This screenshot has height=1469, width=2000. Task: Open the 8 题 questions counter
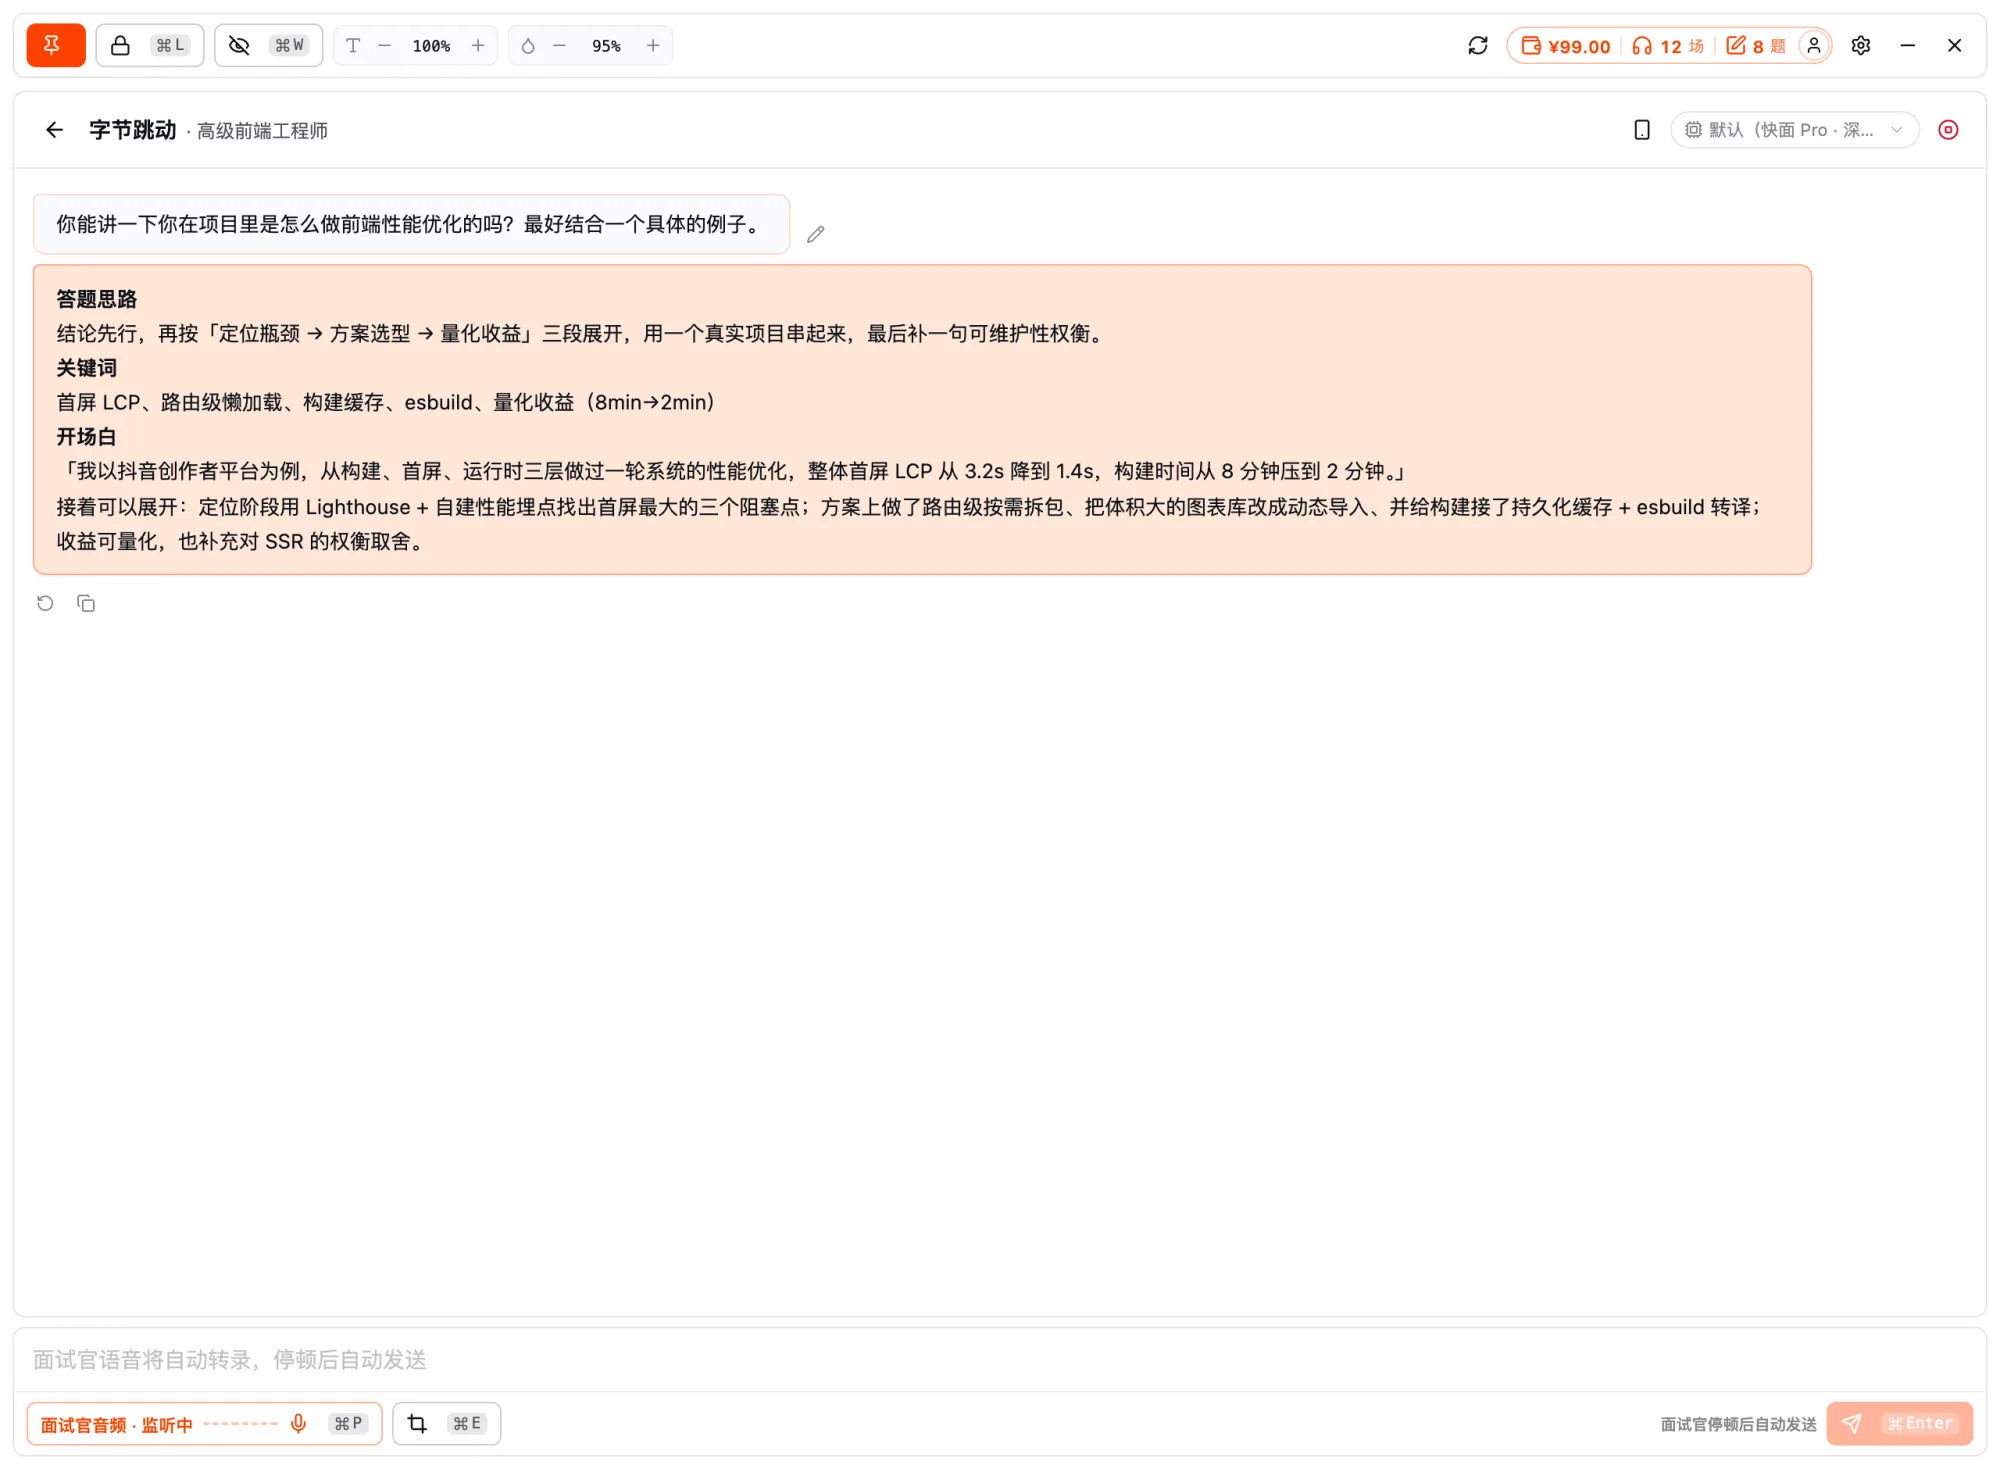[x=1756, y=46]
